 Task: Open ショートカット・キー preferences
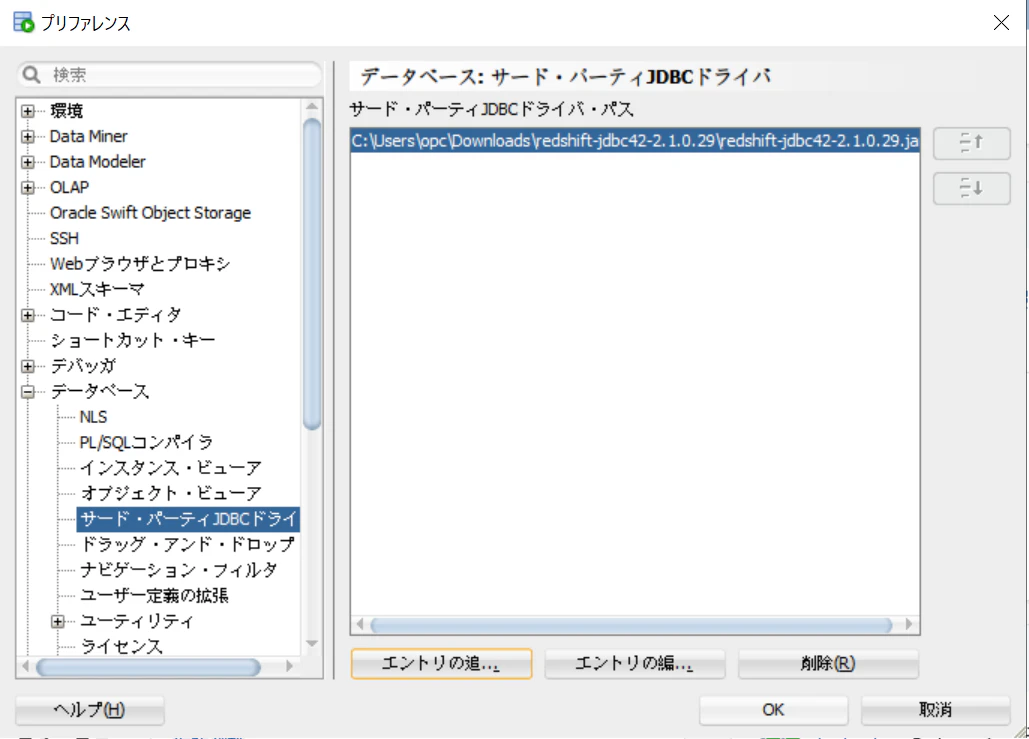(x=133, y=341)
